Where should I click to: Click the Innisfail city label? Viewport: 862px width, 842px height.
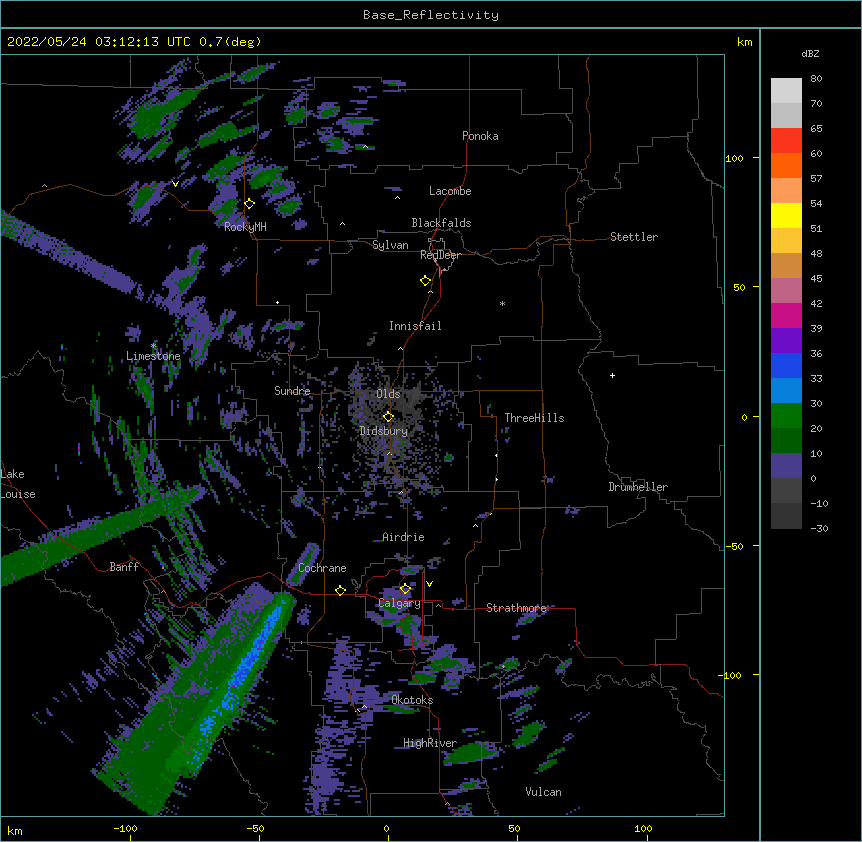coord(415,326)
